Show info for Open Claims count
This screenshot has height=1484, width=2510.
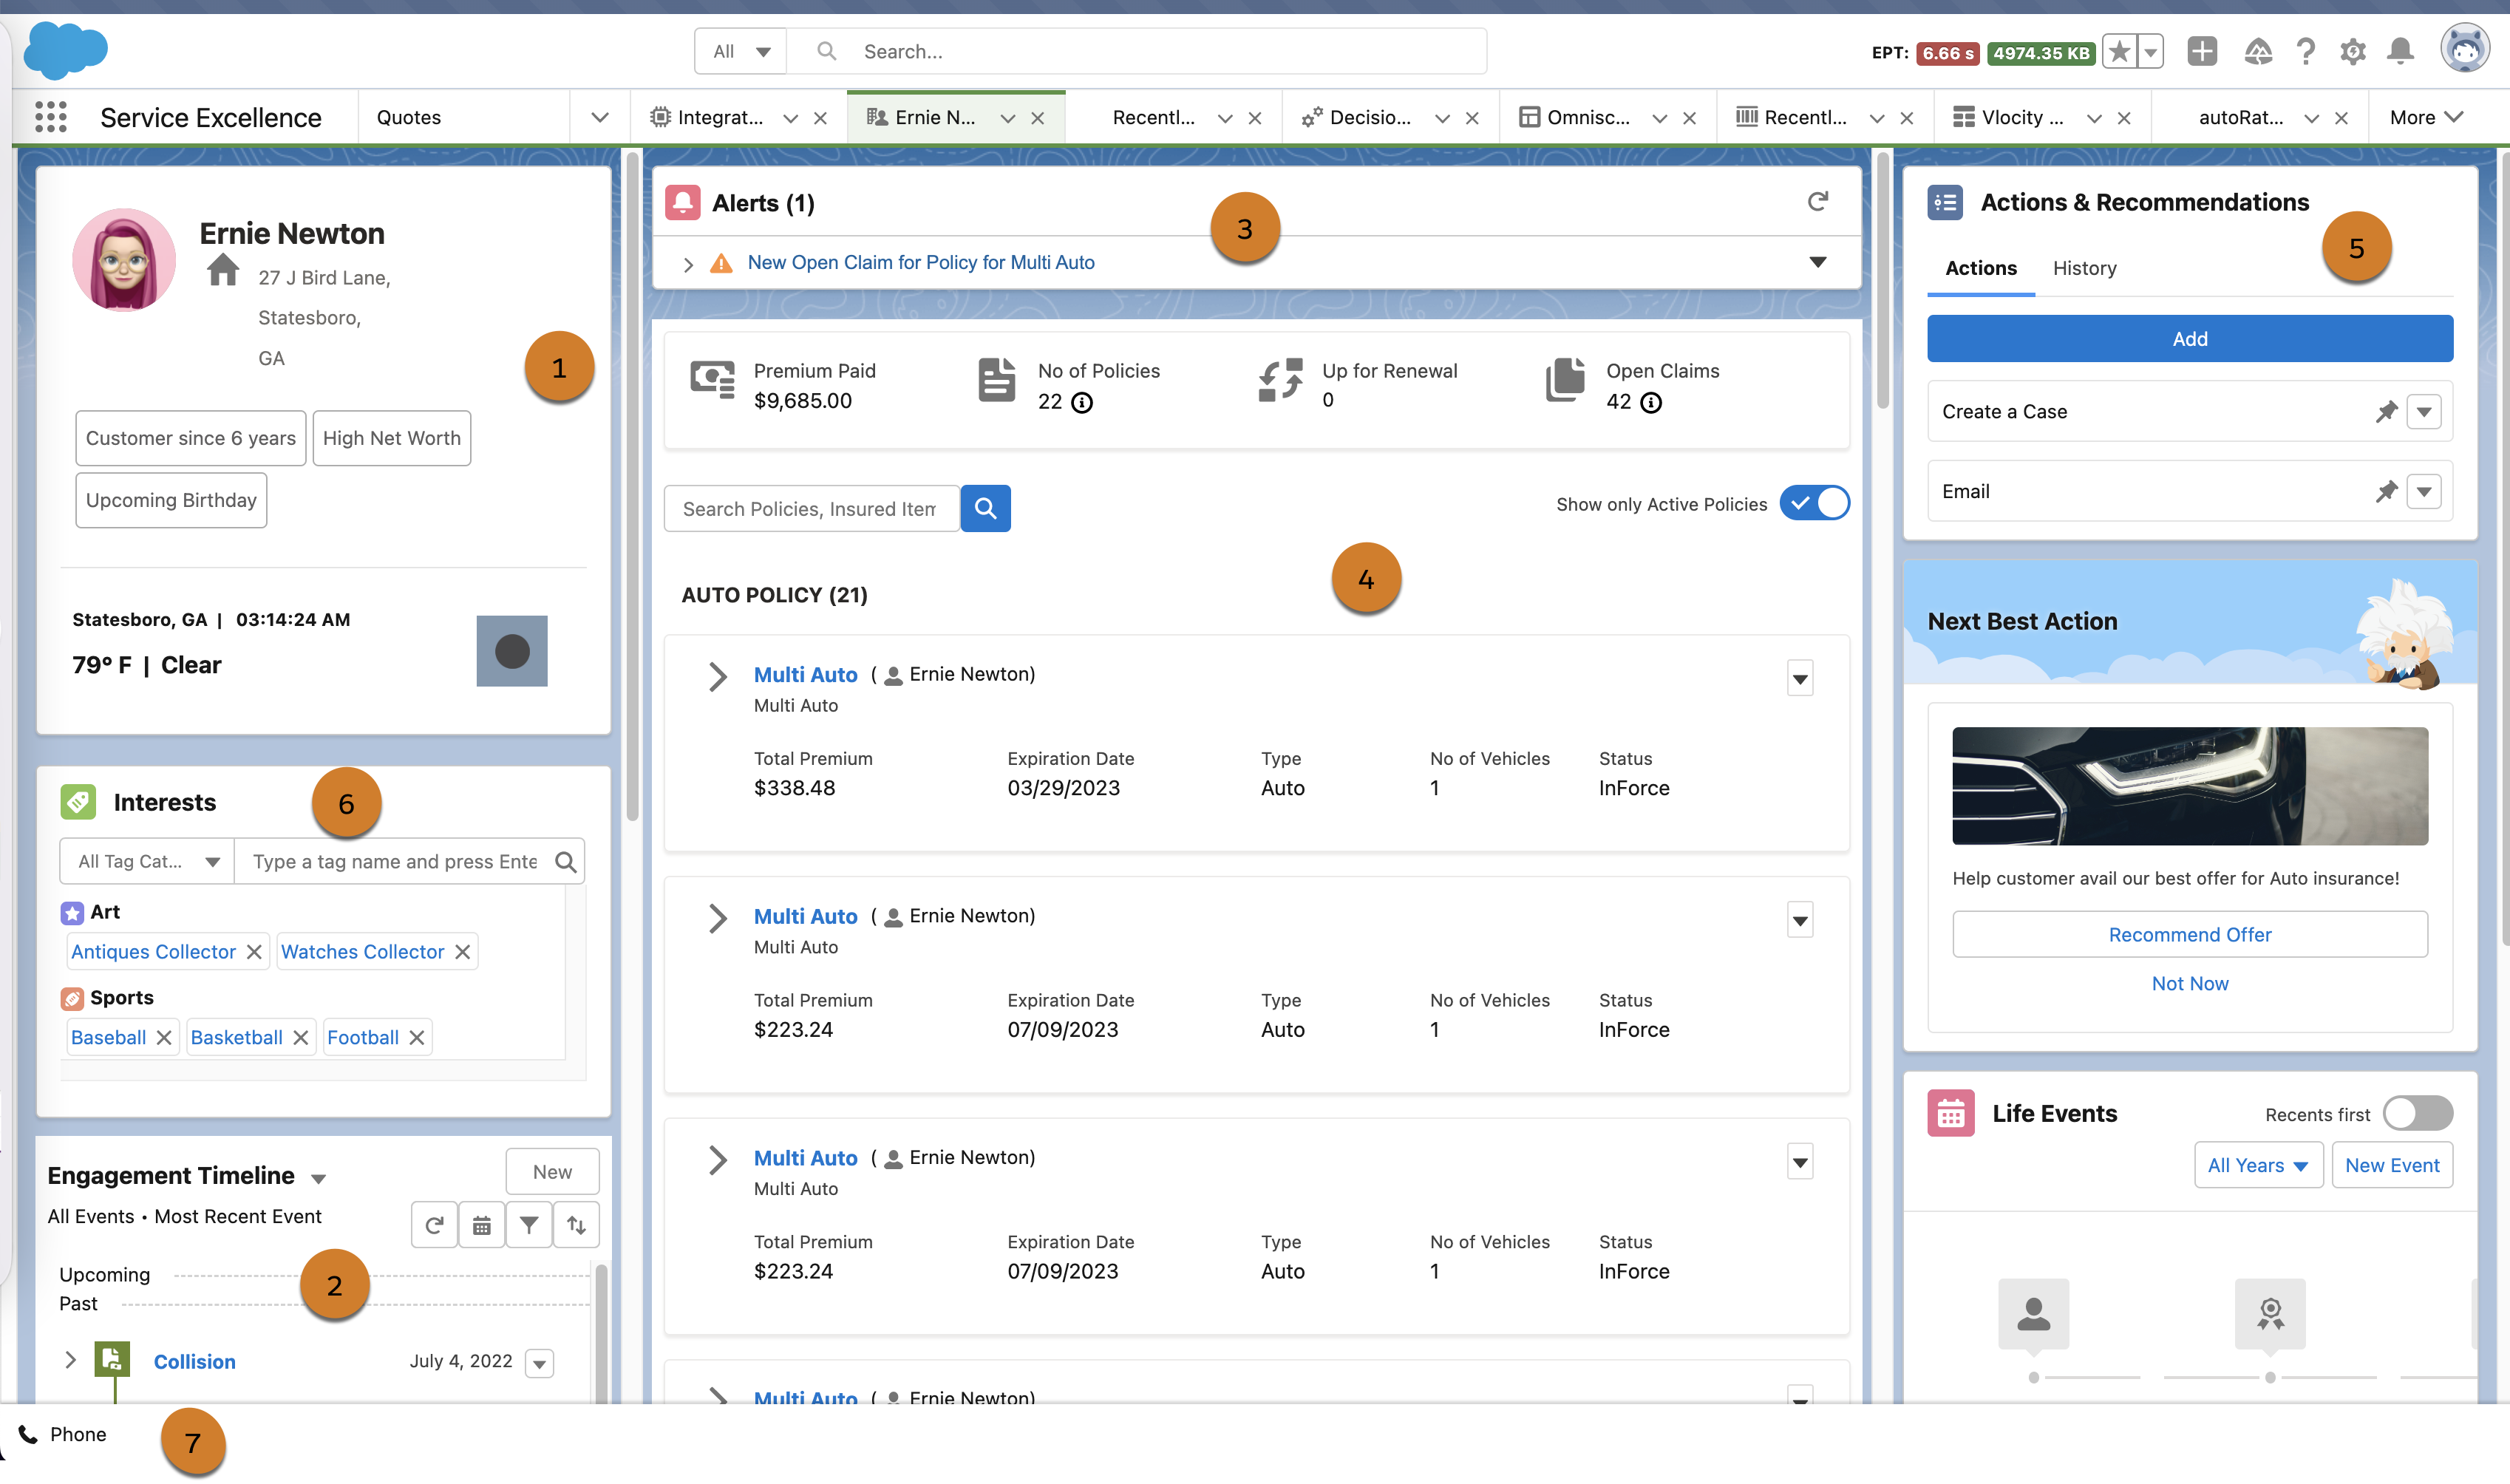click(x=1651, y=402)
